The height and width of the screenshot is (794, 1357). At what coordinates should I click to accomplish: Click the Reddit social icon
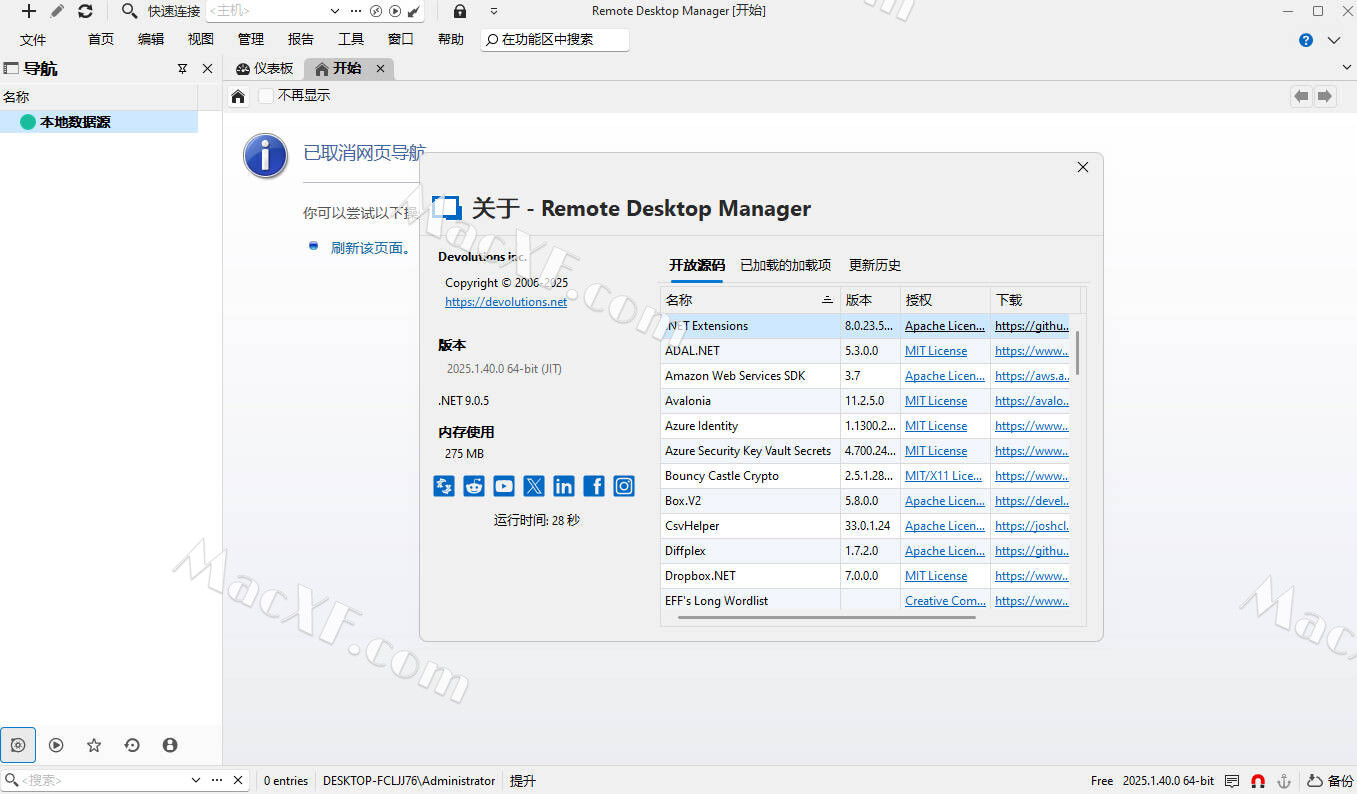point(474,486)
